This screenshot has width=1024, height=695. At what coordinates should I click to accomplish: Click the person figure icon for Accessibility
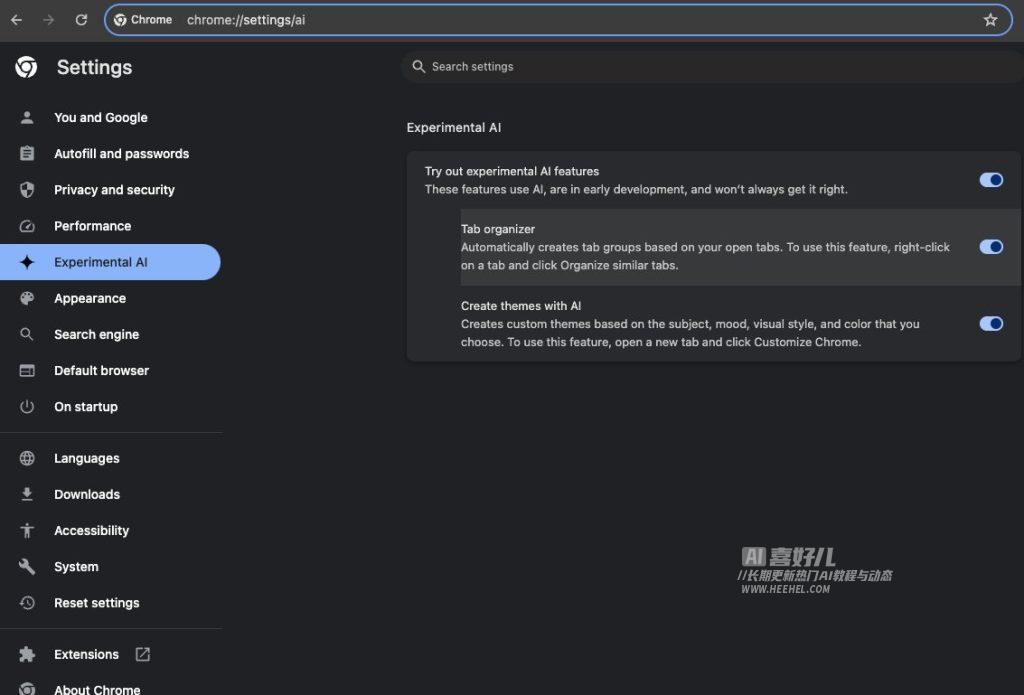[x=27, y=530]
